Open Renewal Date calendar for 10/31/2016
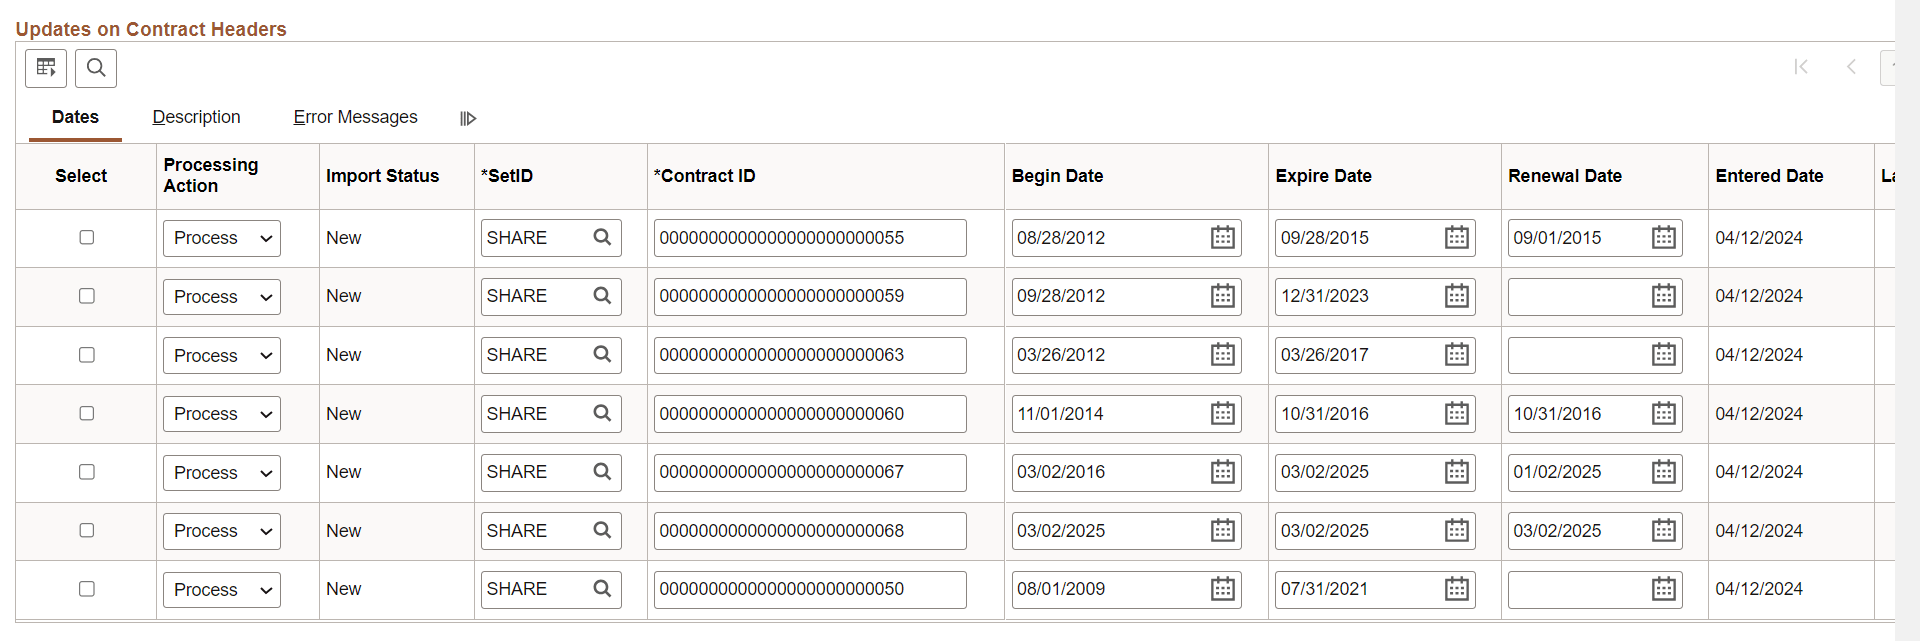1920x641 pixels. click(1663, 414)
